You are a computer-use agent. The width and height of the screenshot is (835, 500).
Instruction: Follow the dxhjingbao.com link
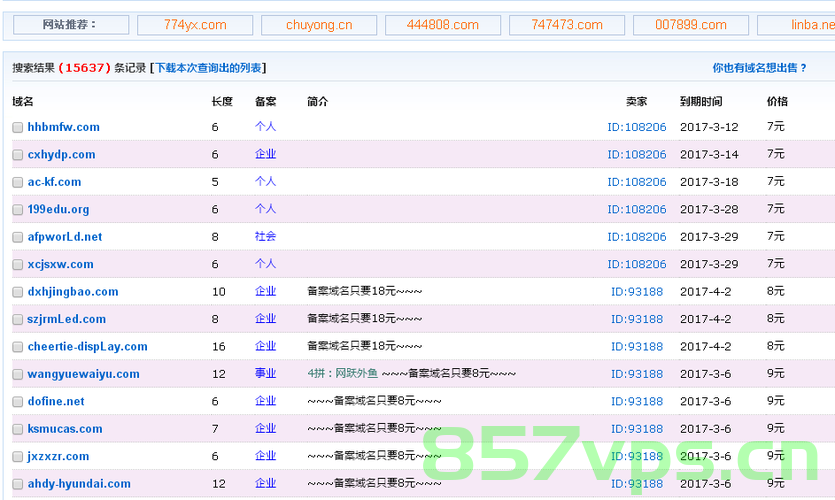pos(73,292)
